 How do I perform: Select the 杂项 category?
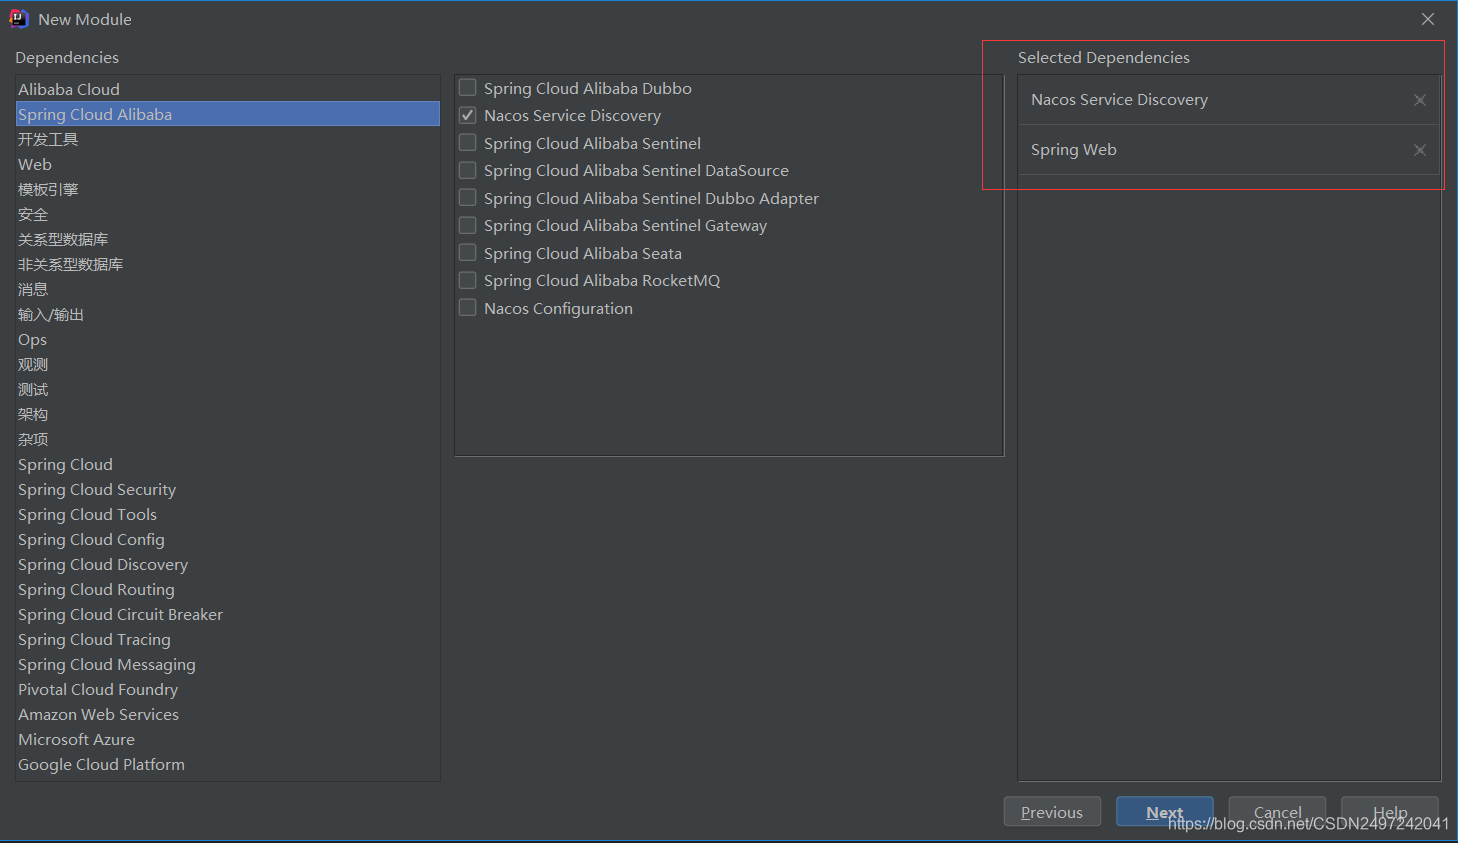pyautogui.click(x=228, y=439)
